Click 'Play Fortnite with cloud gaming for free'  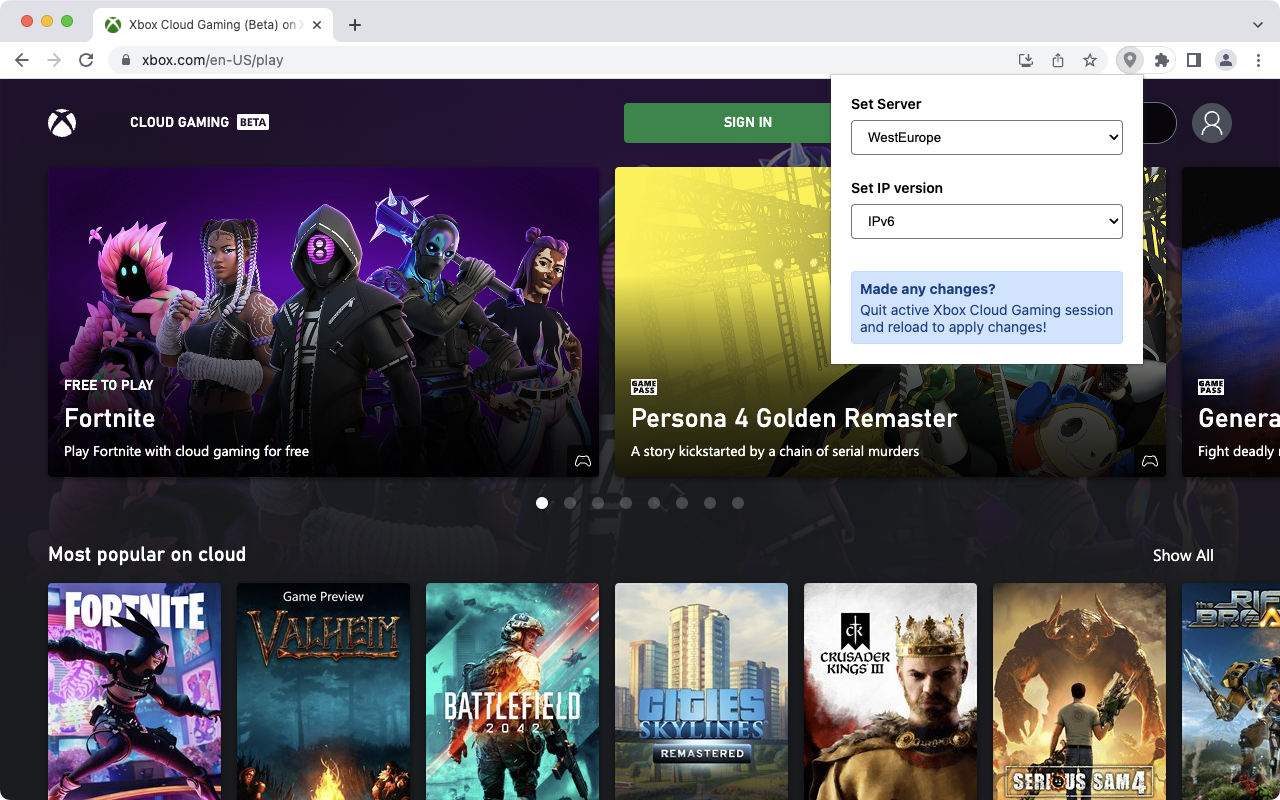186,451
